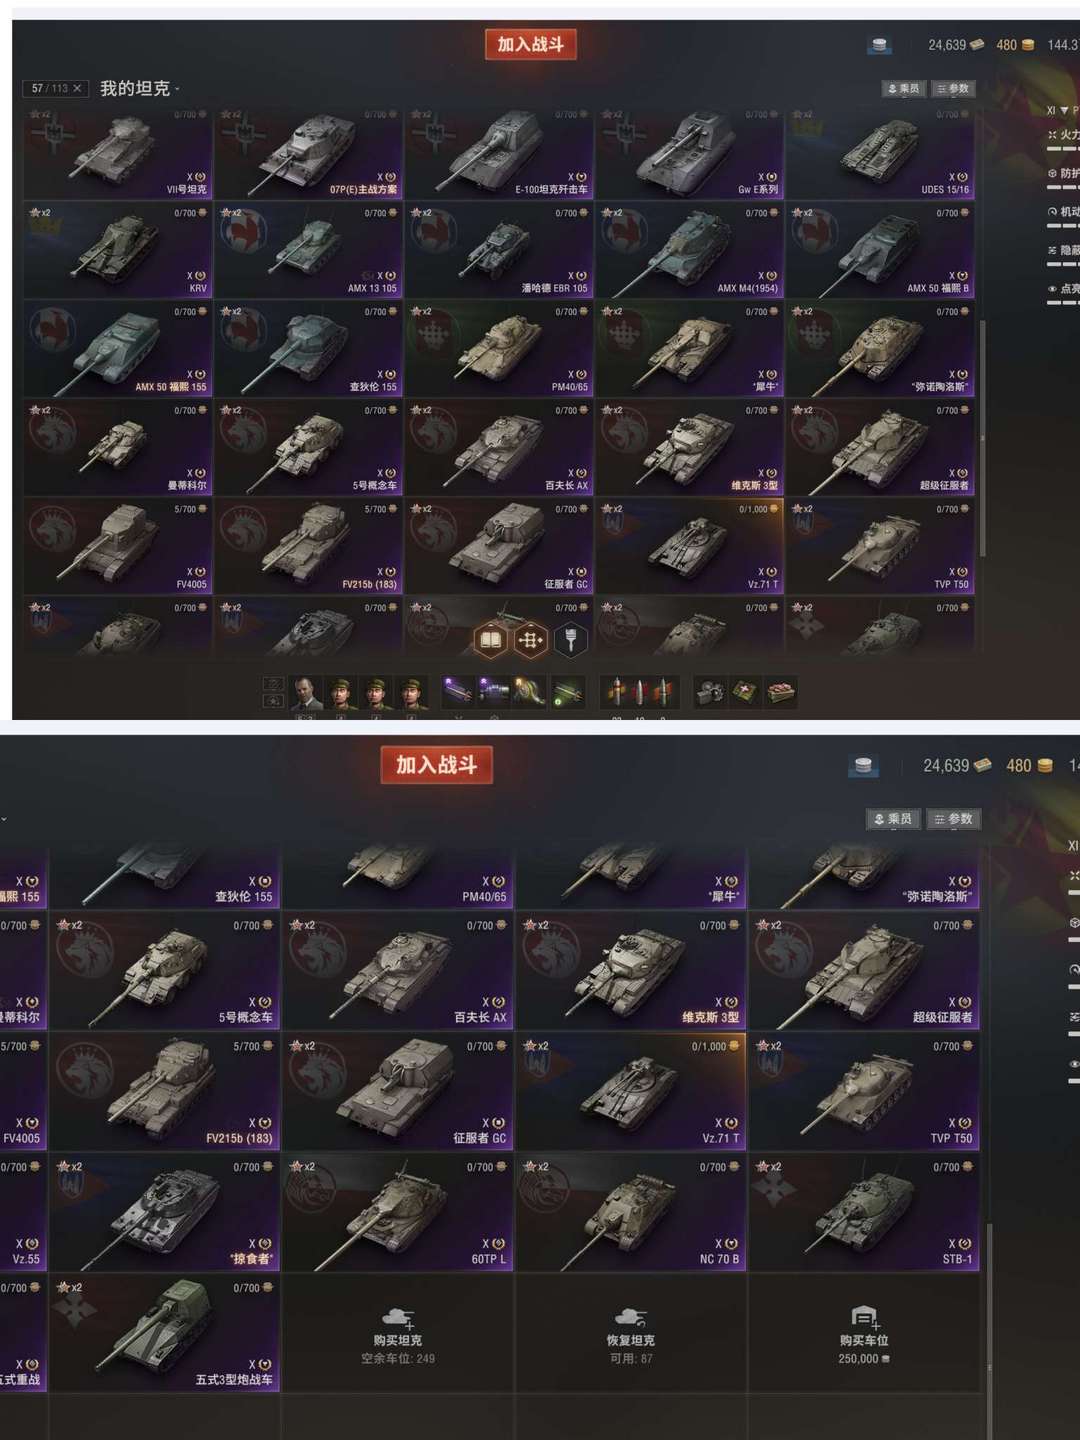Toggle the 参数 parameters button in lower screenshot

954,819
